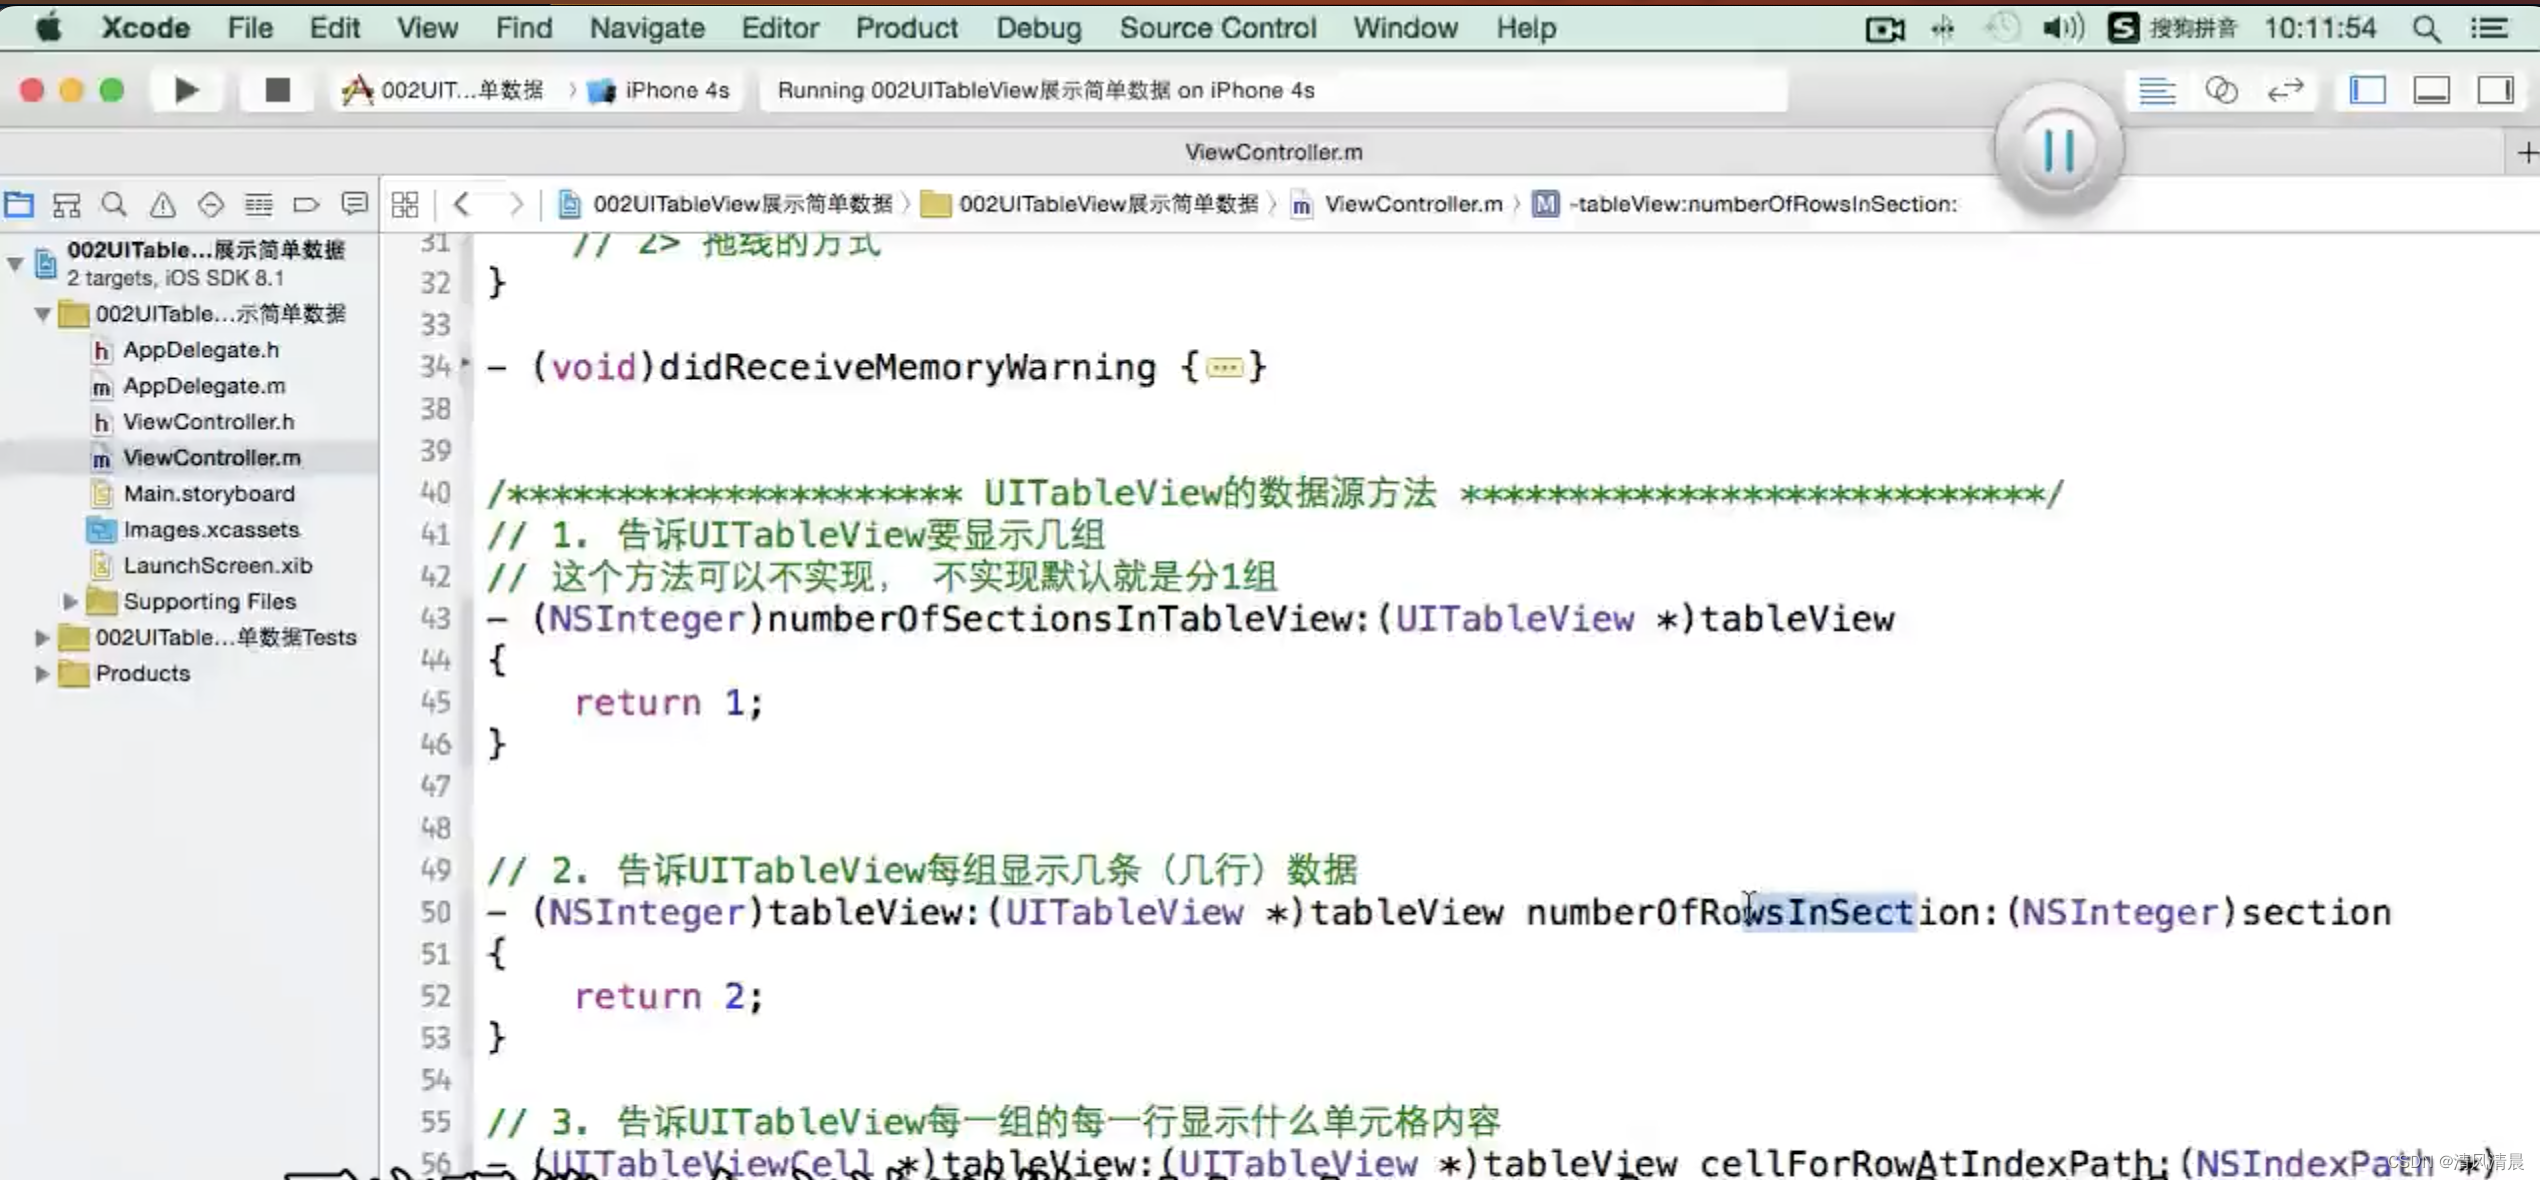Open Main.storyboard file
This screenshot has height=1180, width=2540.
208,494
